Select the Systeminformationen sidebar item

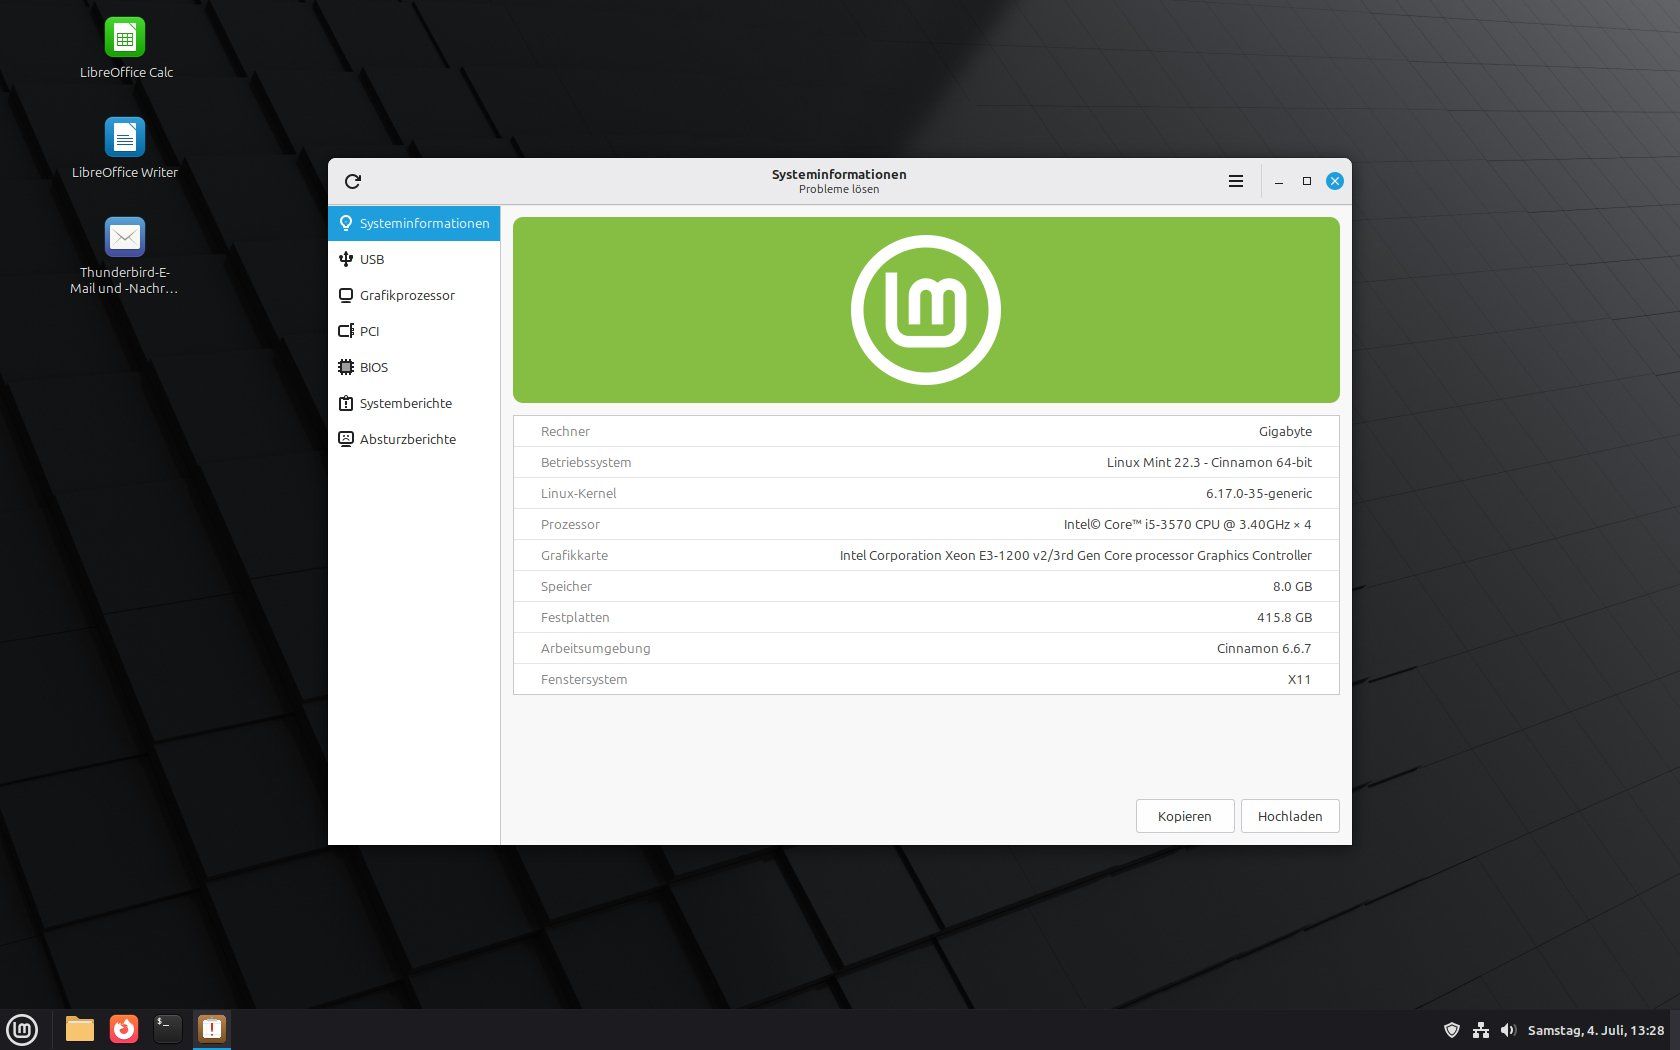click(414, 223)
